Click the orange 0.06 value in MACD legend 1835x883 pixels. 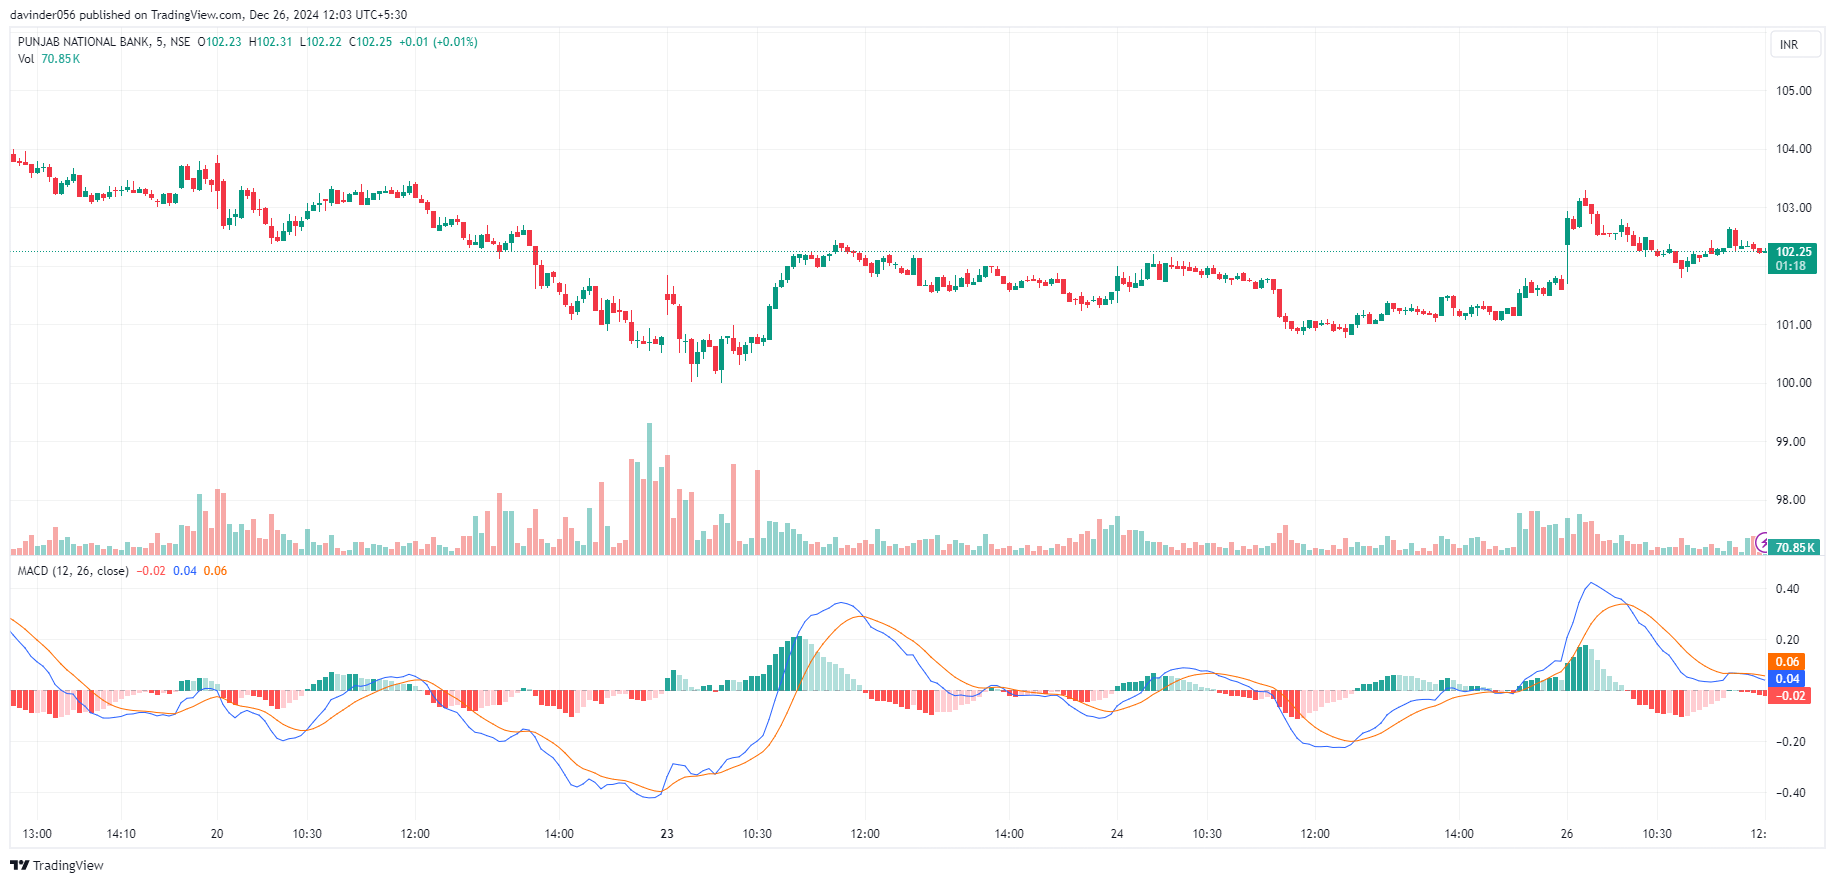[215, 571]
